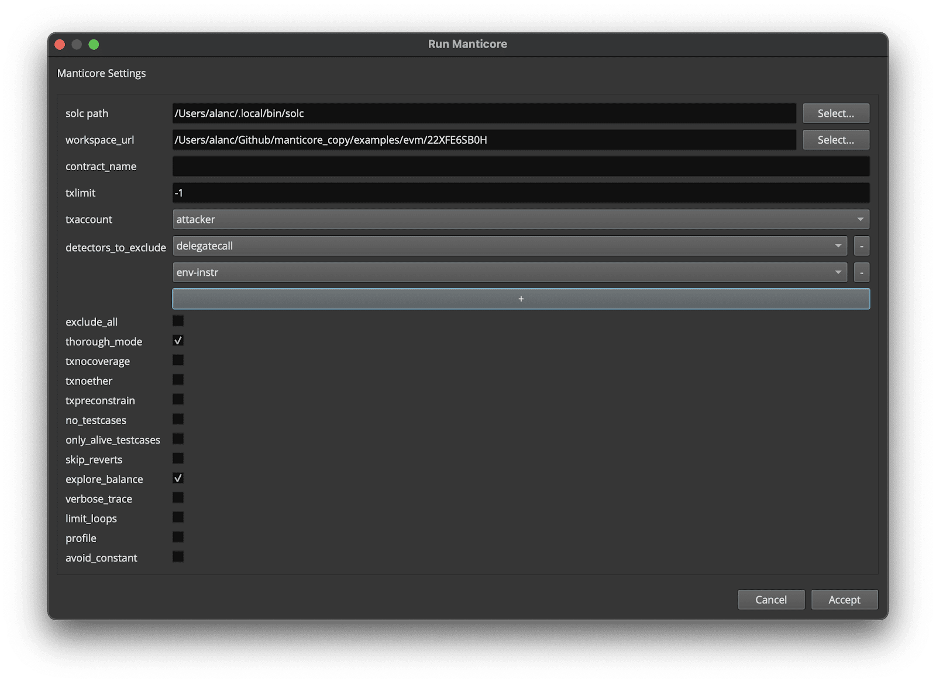936x684 pixels.
Task: Enable the skip_reverts checkbox
Action: [x=178, y=459]
